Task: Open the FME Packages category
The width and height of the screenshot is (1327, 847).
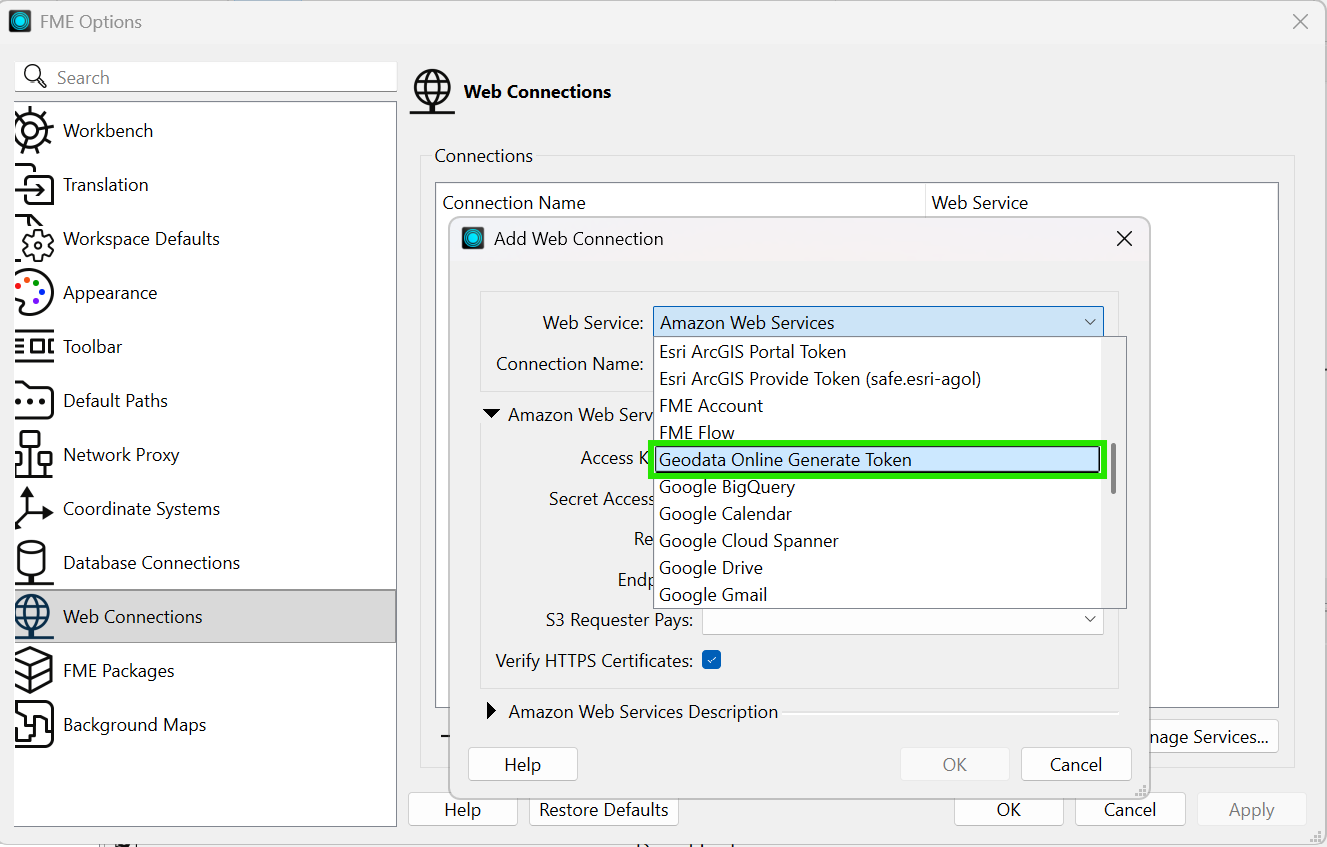Action: tap(205, 671)
